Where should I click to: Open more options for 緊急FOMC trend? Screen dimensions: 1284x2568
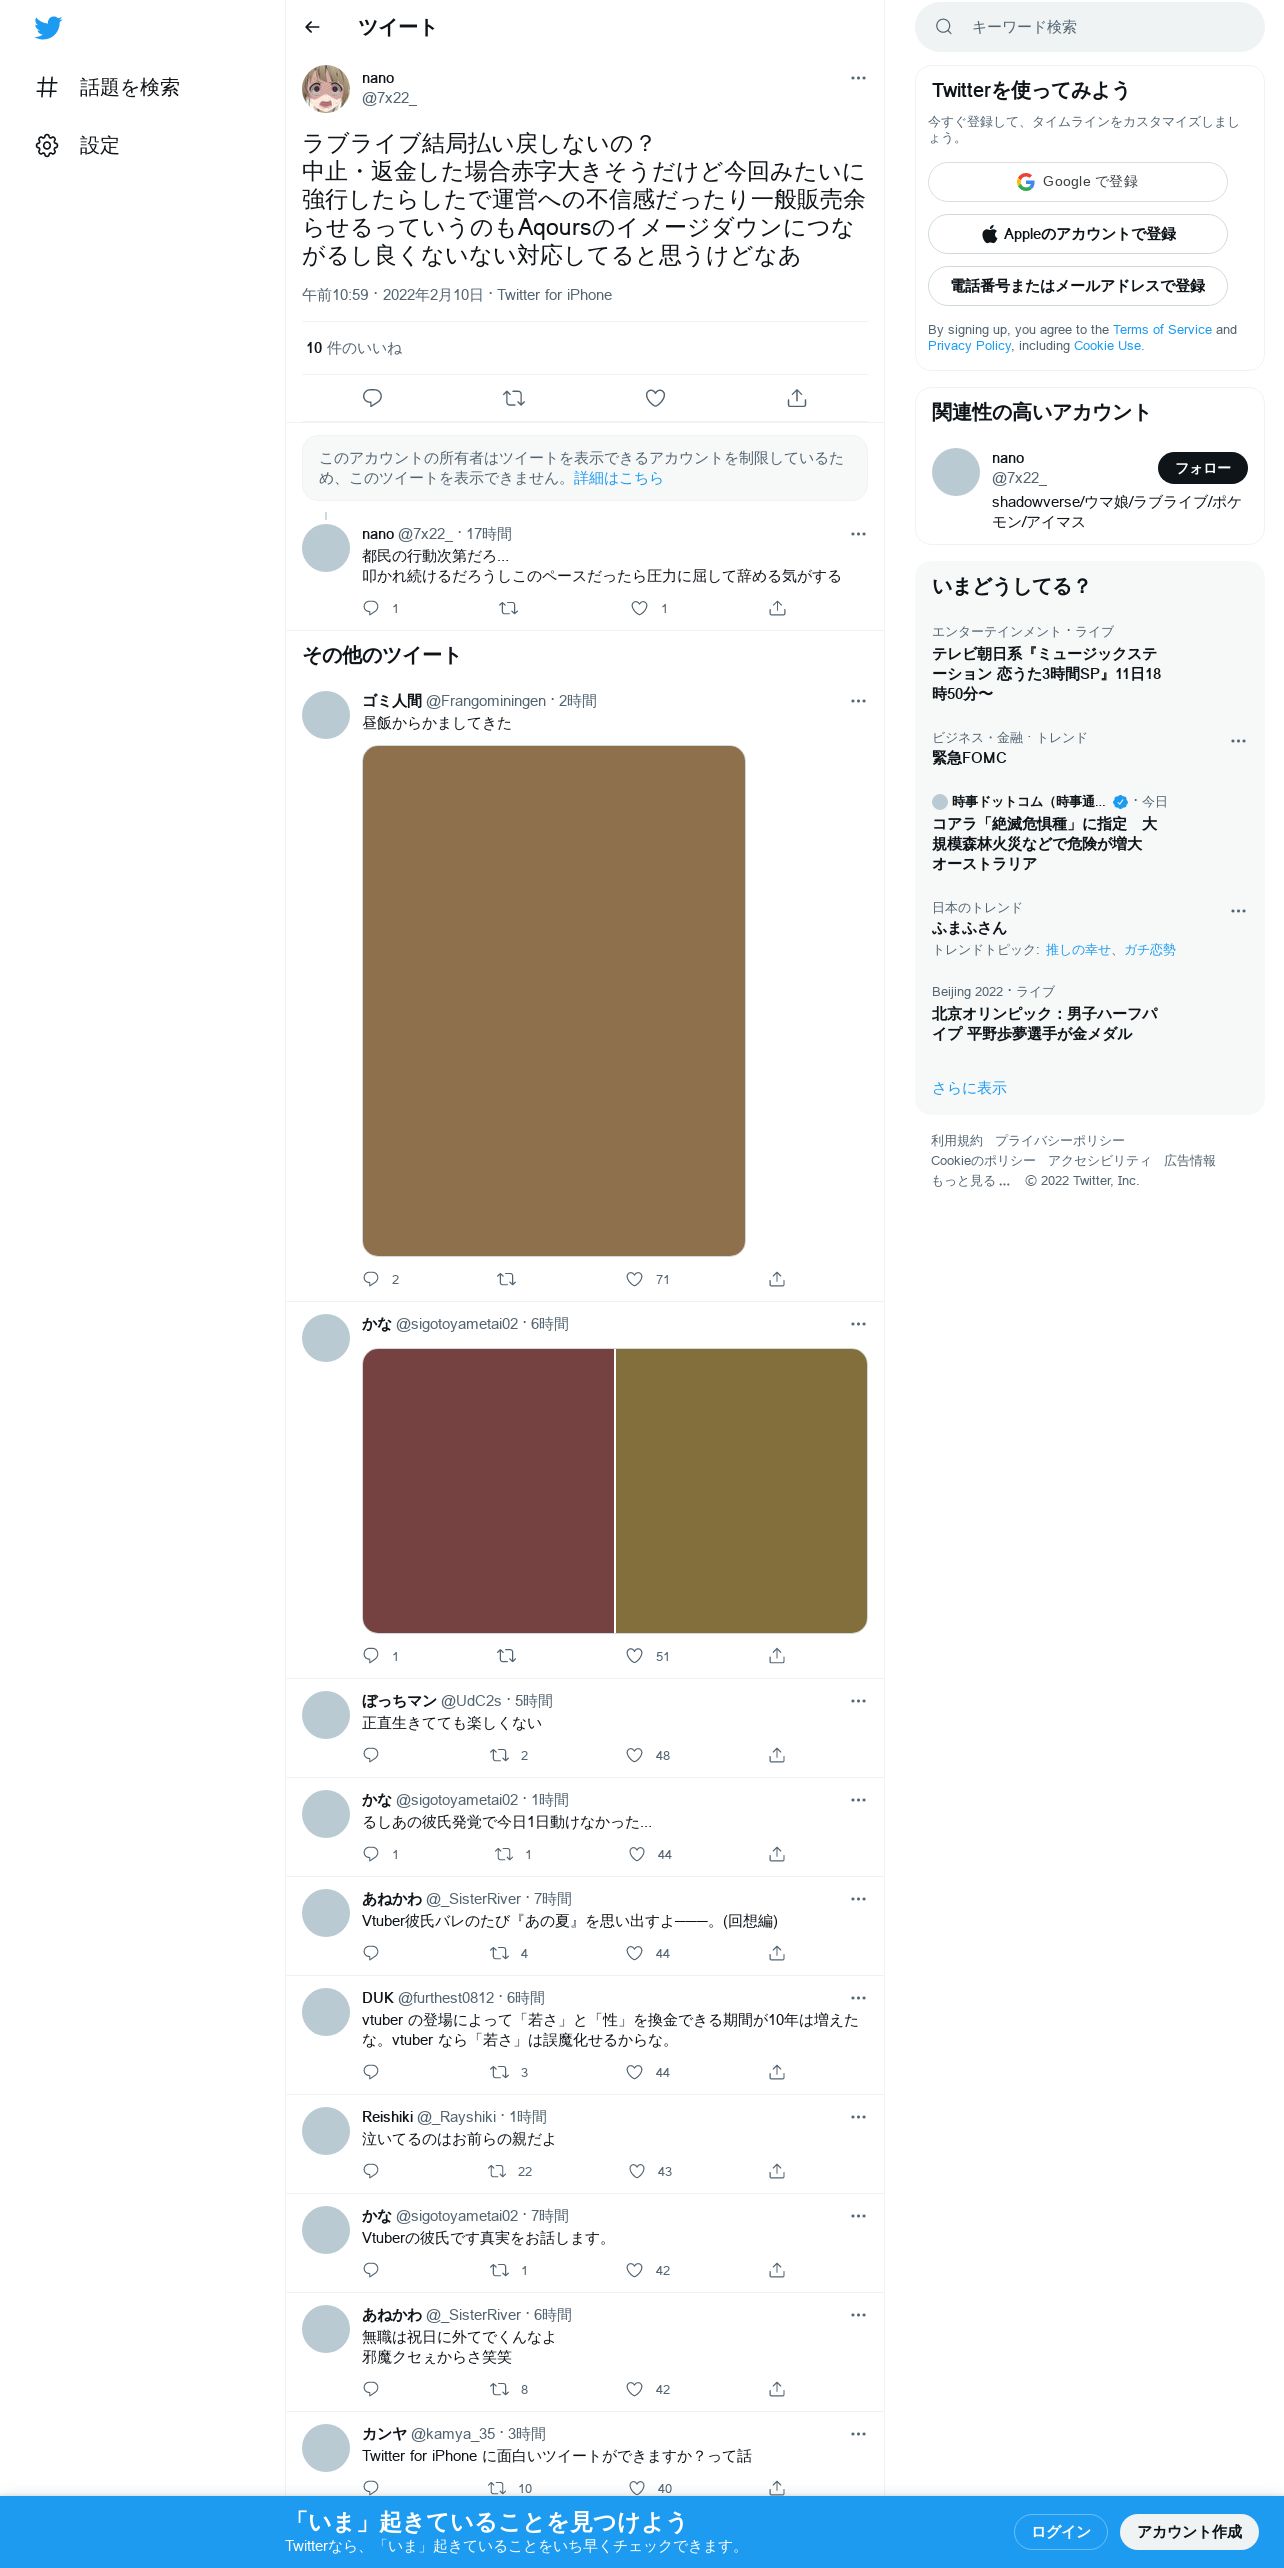[x=1238, y=741]
